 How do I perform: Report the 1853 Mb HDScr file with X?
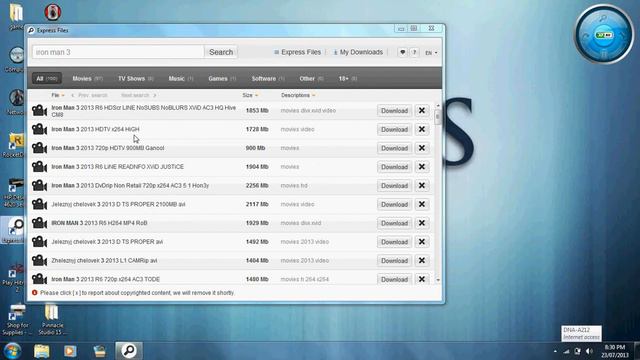click(x=422, y=111)
